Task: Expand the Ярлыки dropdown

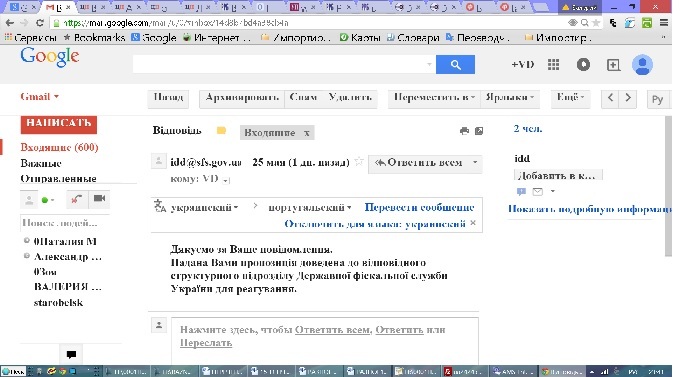Action: pyautogui.click(x=510, y=97)
